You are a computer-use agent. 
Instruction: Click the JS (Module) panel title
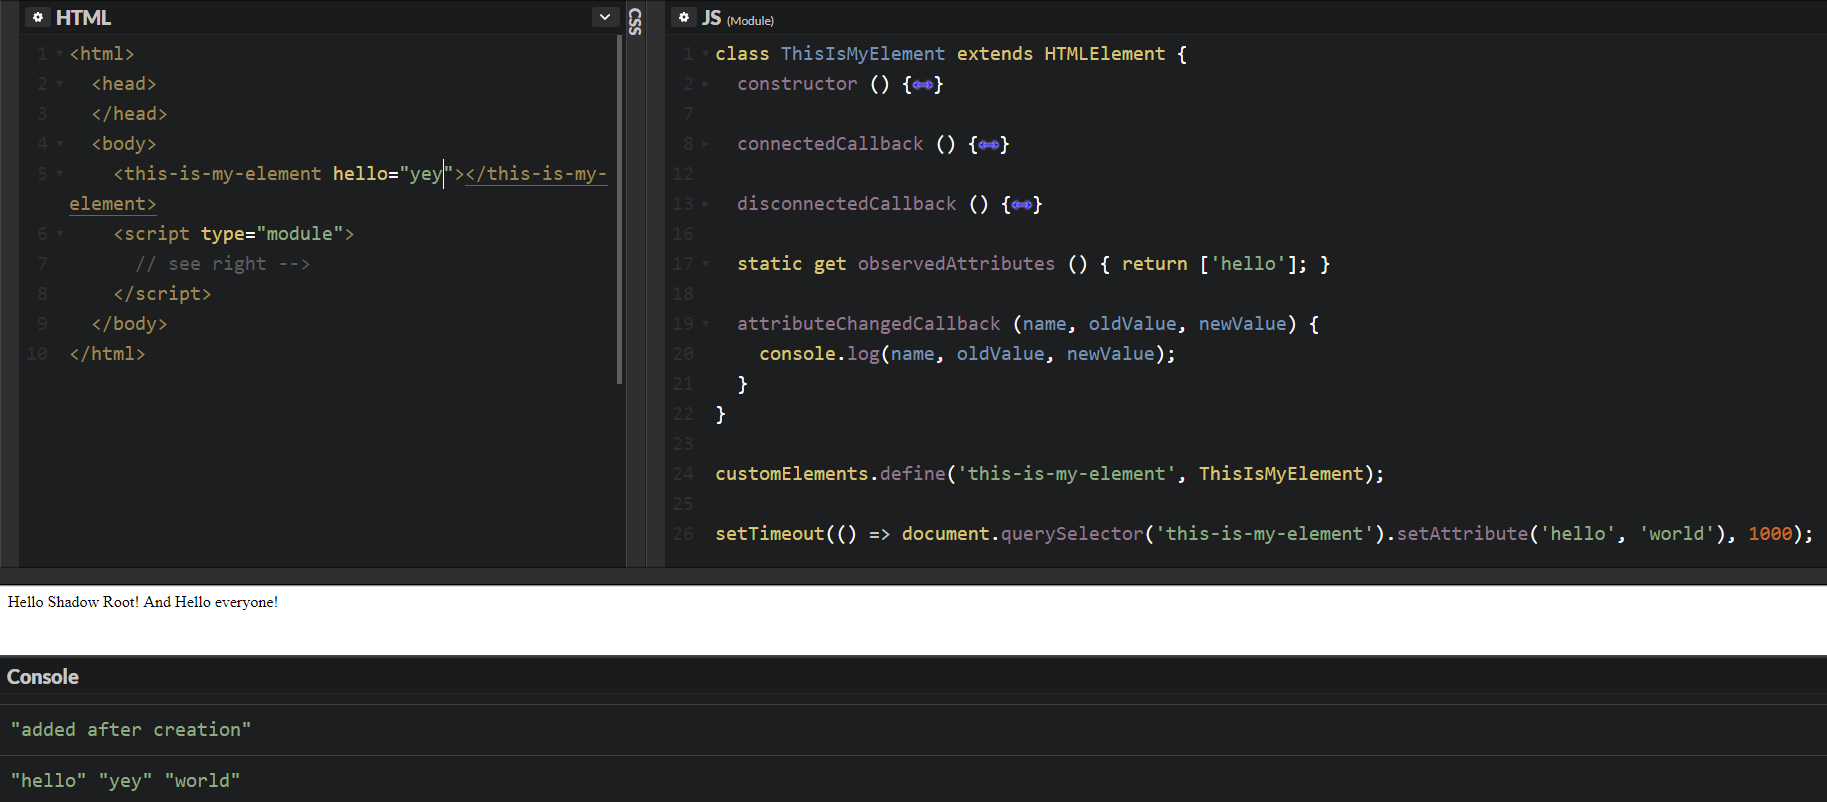pos(738,18)
